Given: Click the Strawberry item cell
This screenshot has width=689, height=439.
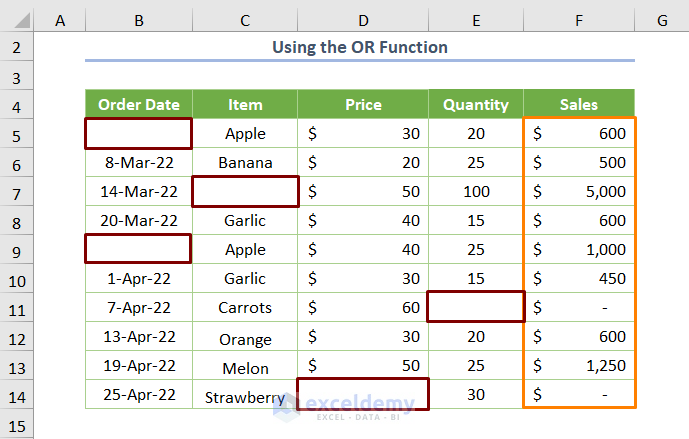Looking at the screenshot, I should [x=245, y=397].
